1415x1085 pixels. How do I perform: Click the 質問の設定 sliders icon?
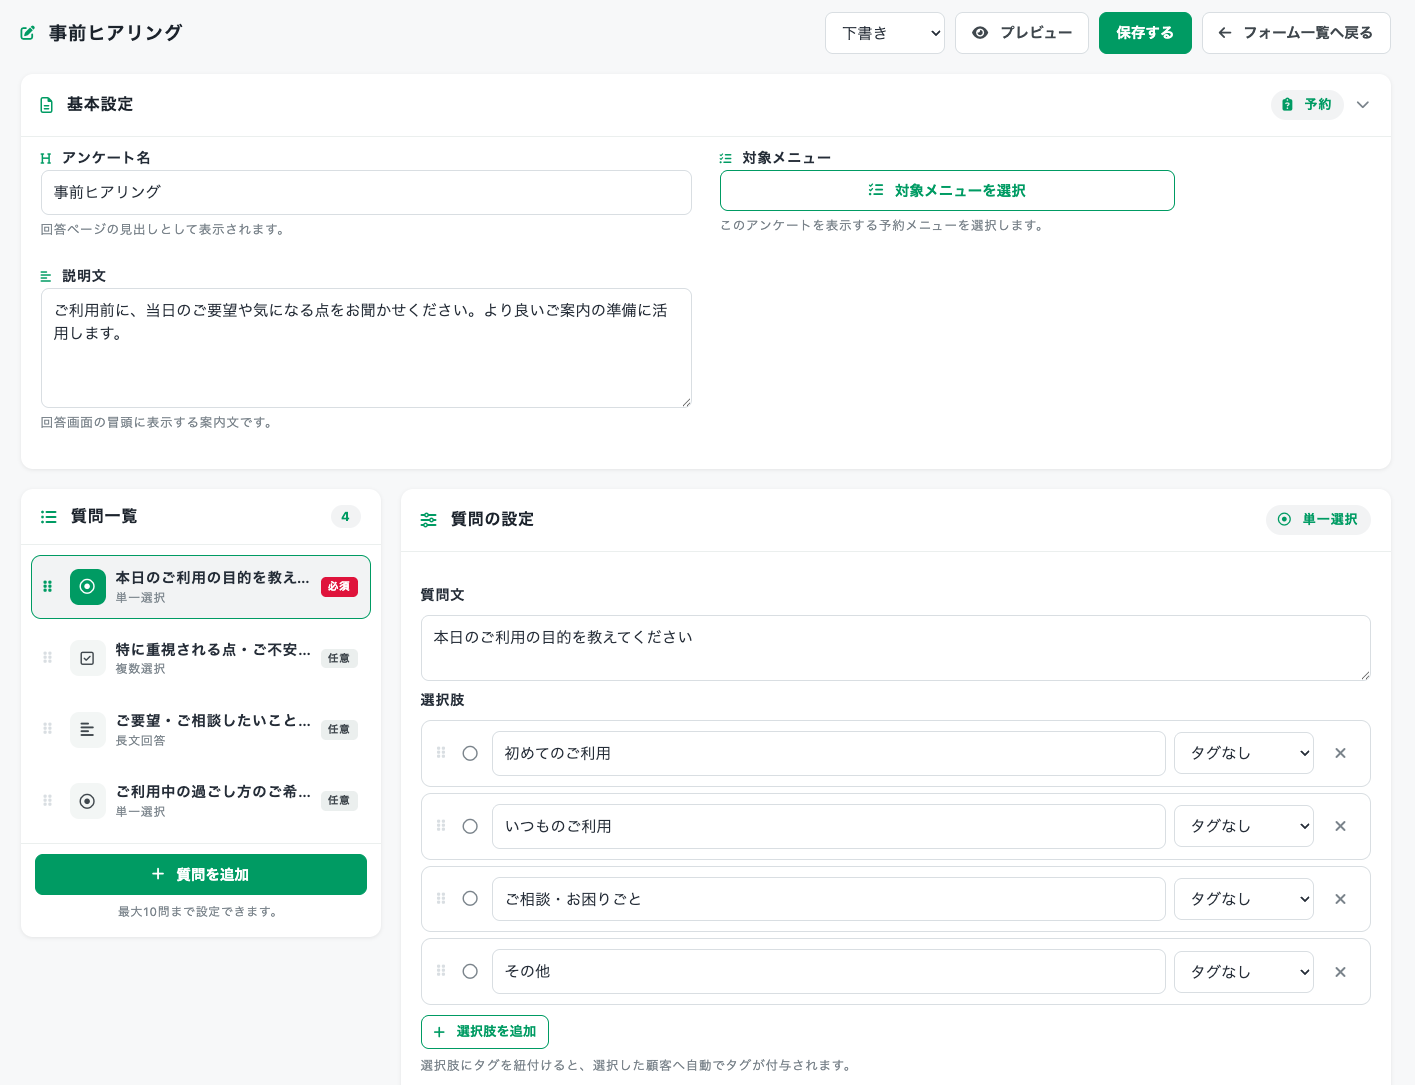[x=429, y=520]
